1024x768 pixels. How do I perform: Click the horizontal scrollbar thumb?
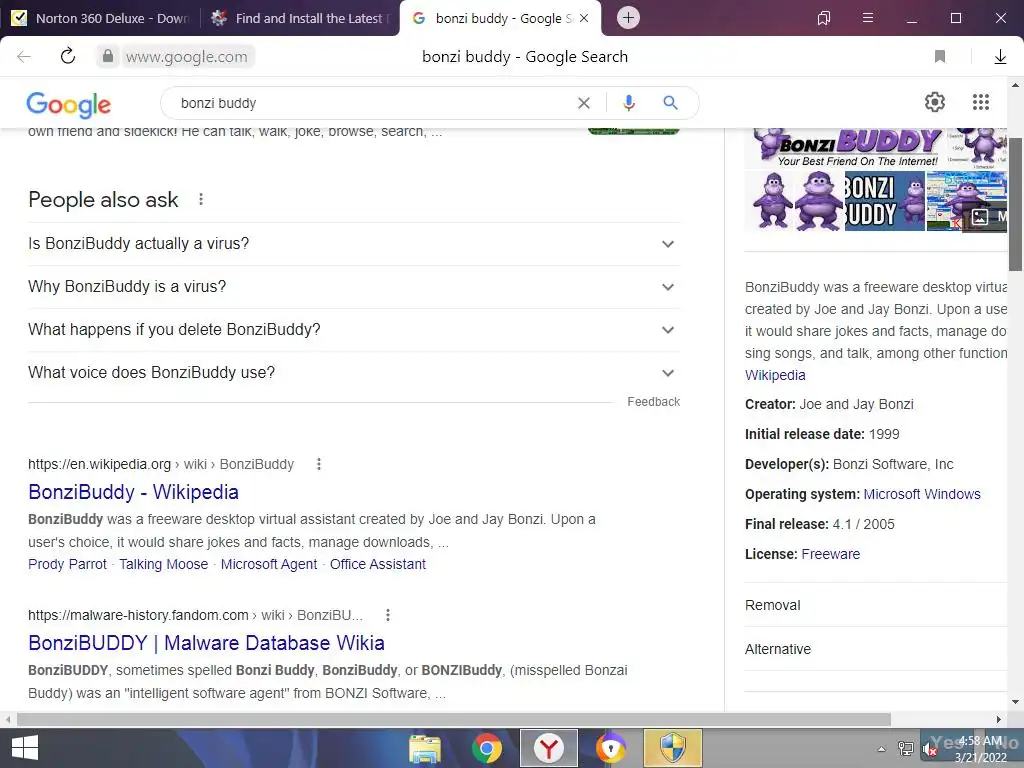pyautogui.click(x=454, y=720)
